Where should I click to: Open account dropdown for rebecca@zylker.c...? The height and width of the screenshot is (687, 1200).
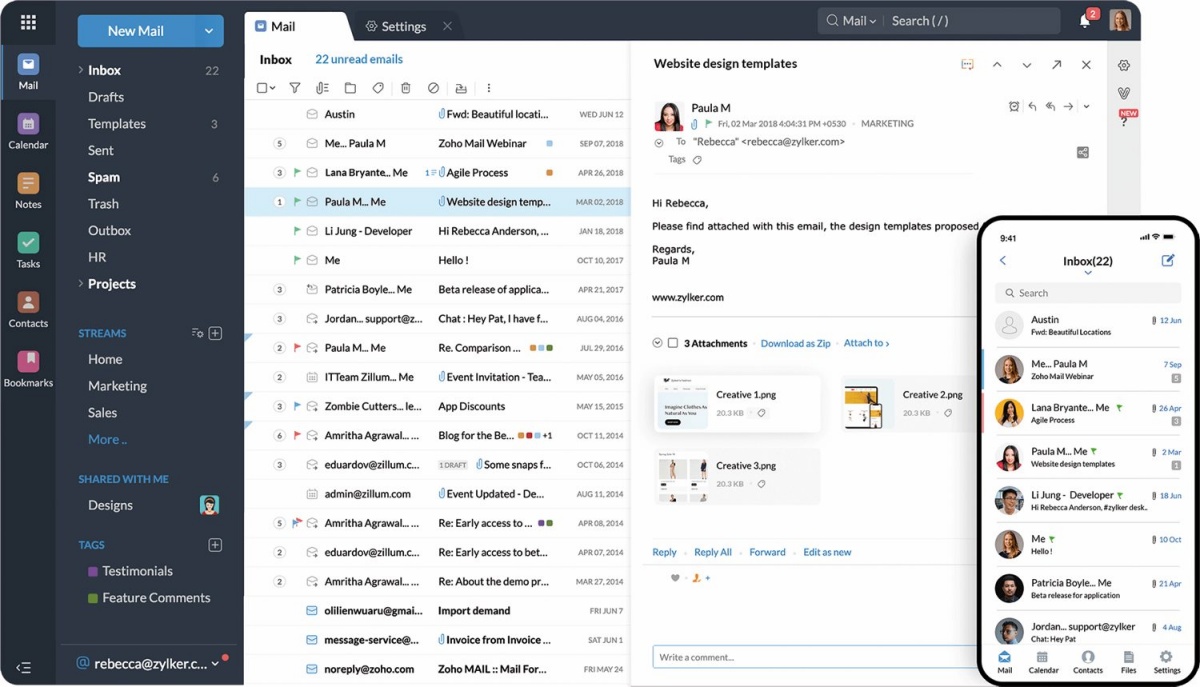pyautogui.click(x=215, y=664)
